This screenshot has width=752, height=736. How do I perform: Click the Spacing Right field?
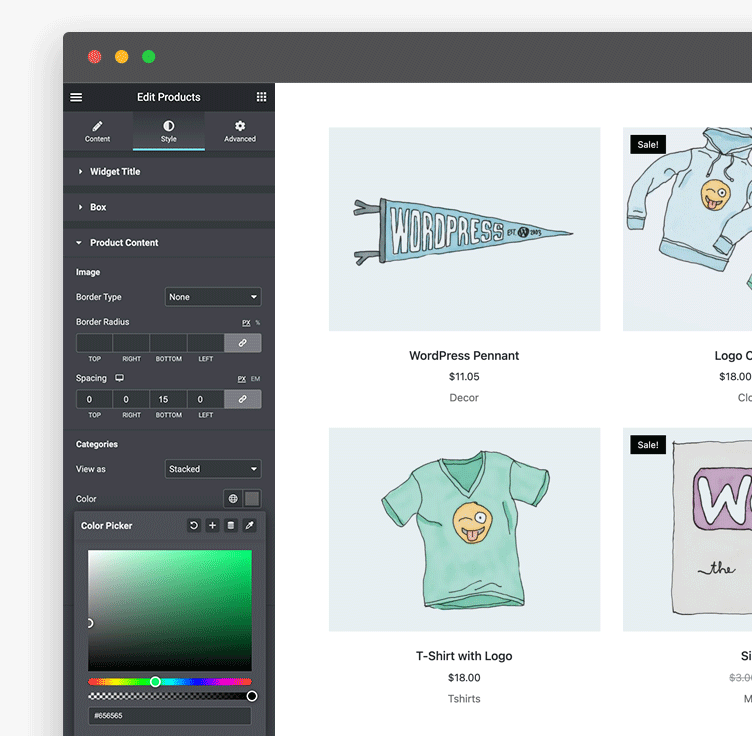coord(131,399)
